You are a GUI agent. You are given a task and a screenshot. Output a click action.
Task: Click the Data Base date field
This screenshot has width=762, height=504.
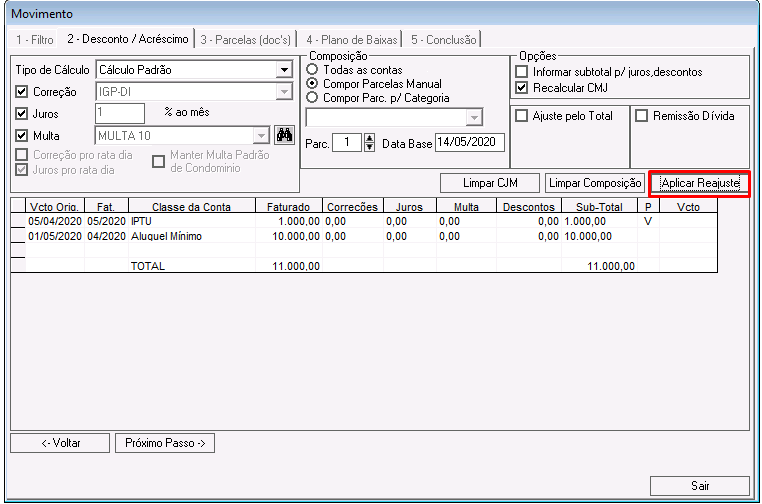470,142
